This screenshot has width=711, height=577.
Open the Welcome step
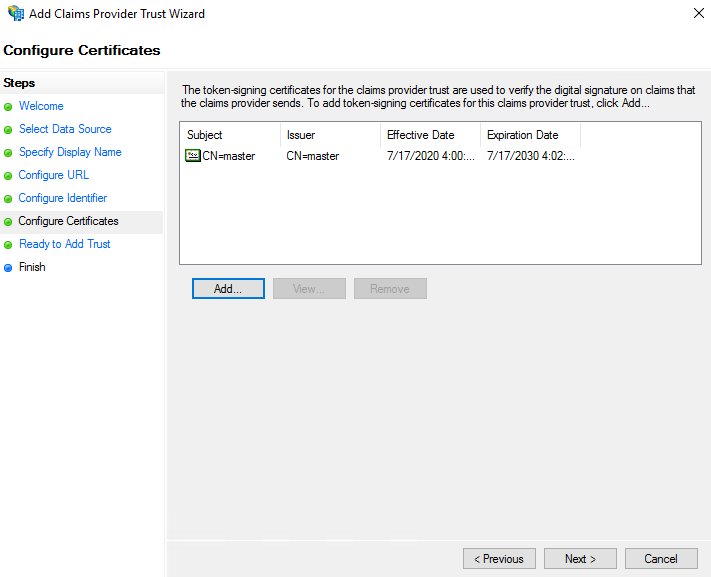tap(41, 106)
